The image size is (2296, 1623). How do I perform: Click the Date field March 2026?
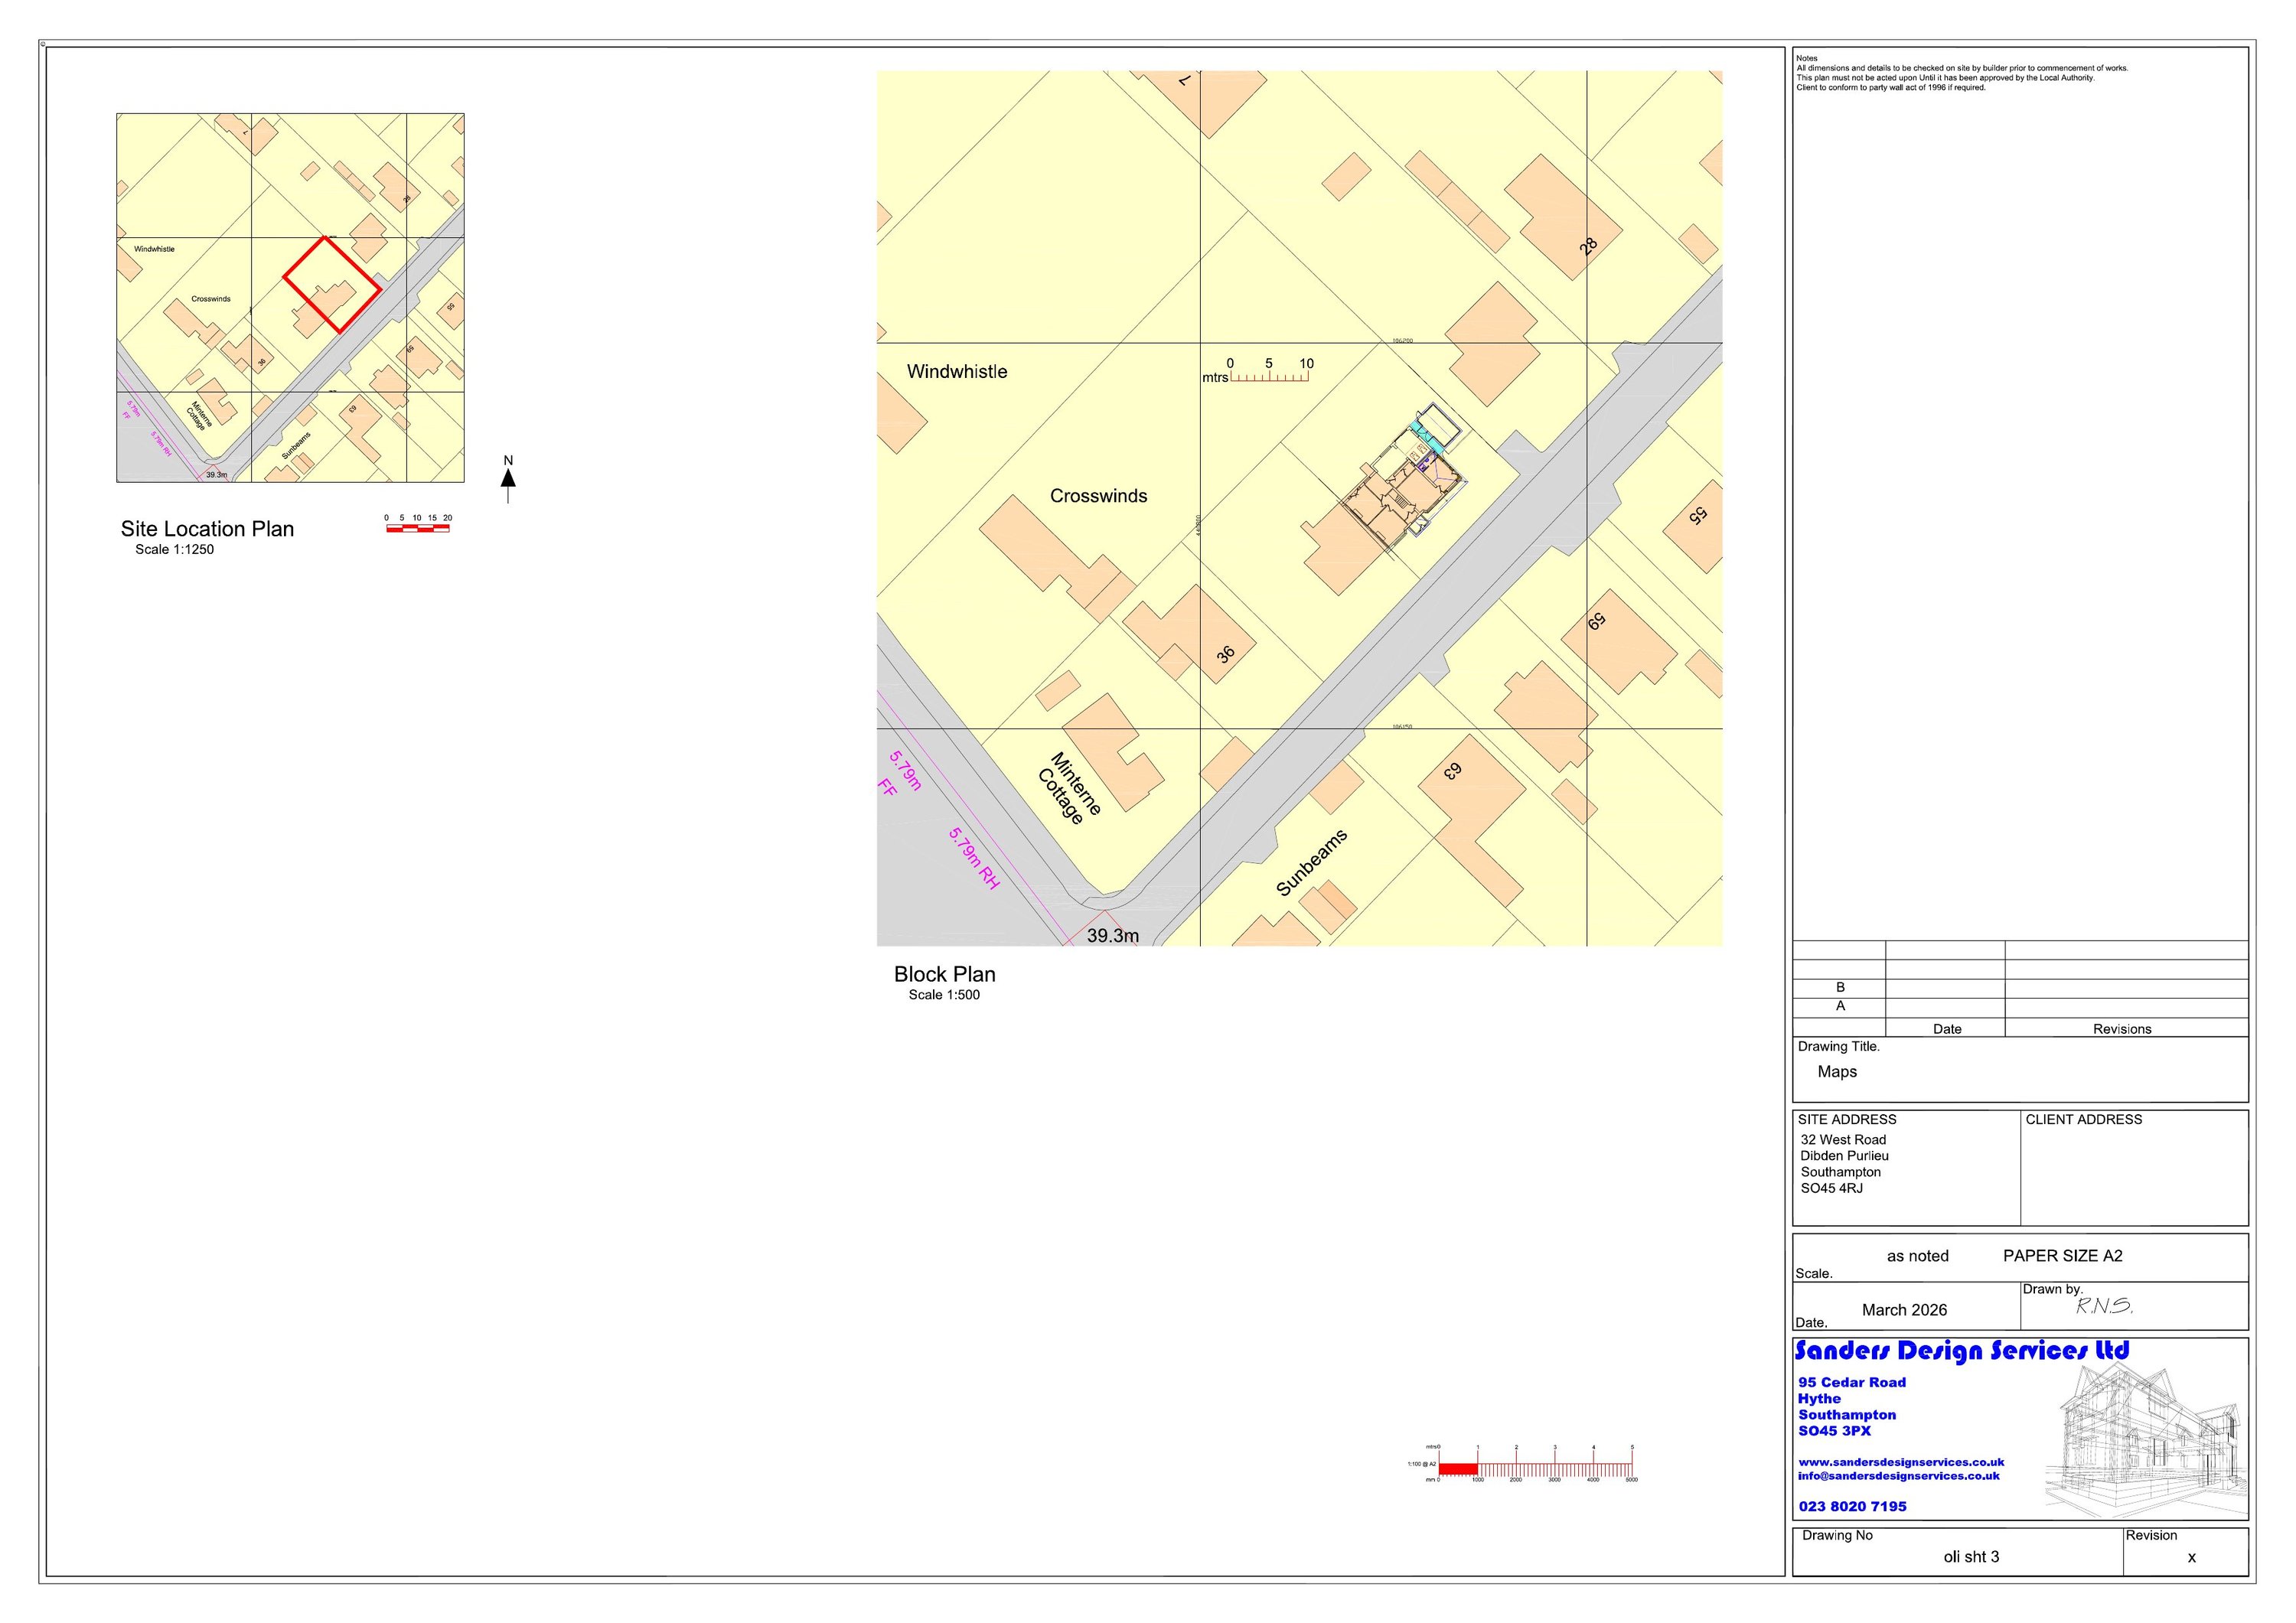click(x=1904, y=1310)
